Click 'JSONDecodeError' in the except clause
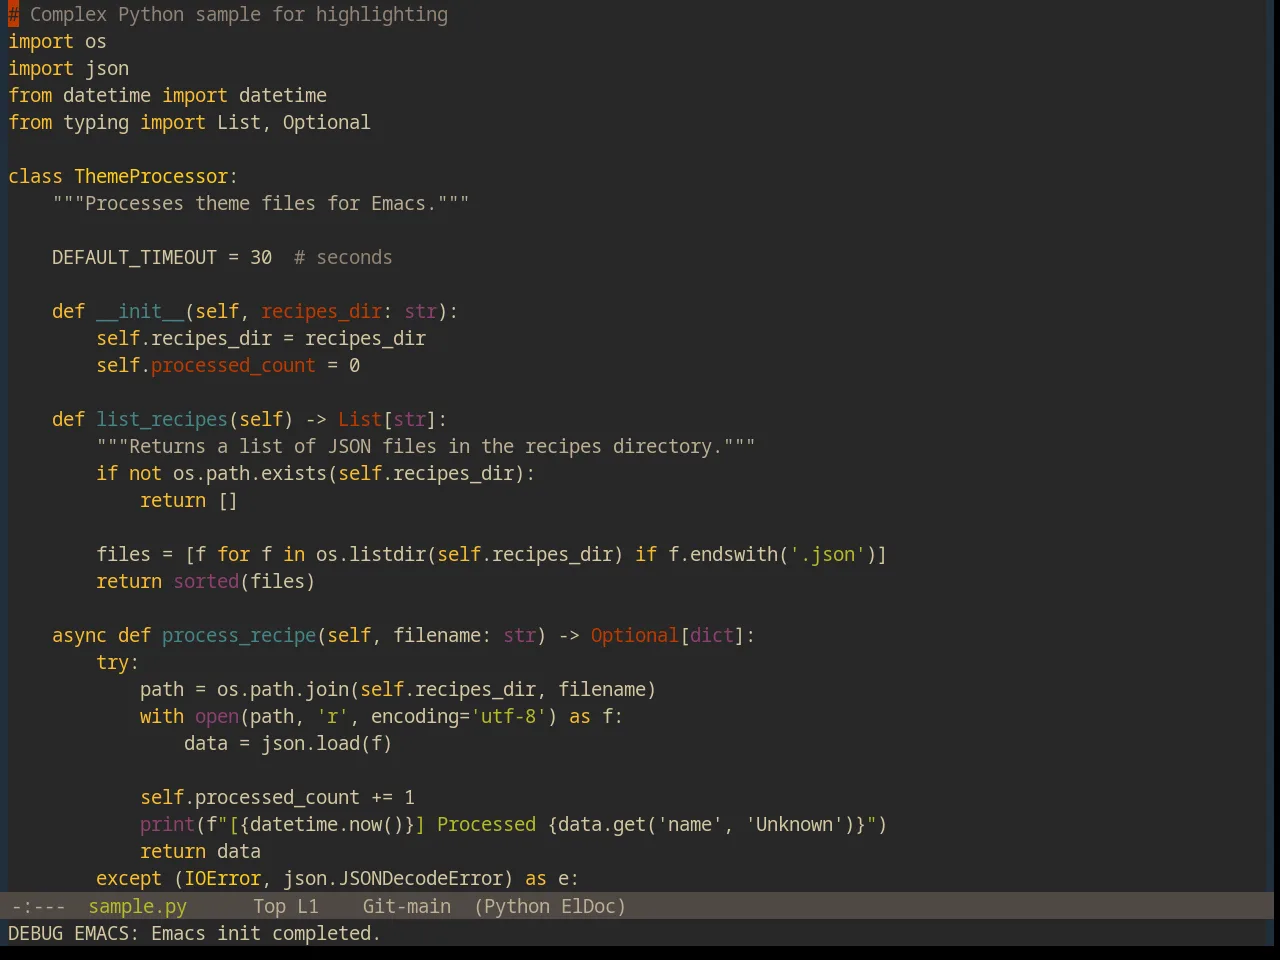The height and width of the screenshot is (960, 1280). [x=420, y=878]
